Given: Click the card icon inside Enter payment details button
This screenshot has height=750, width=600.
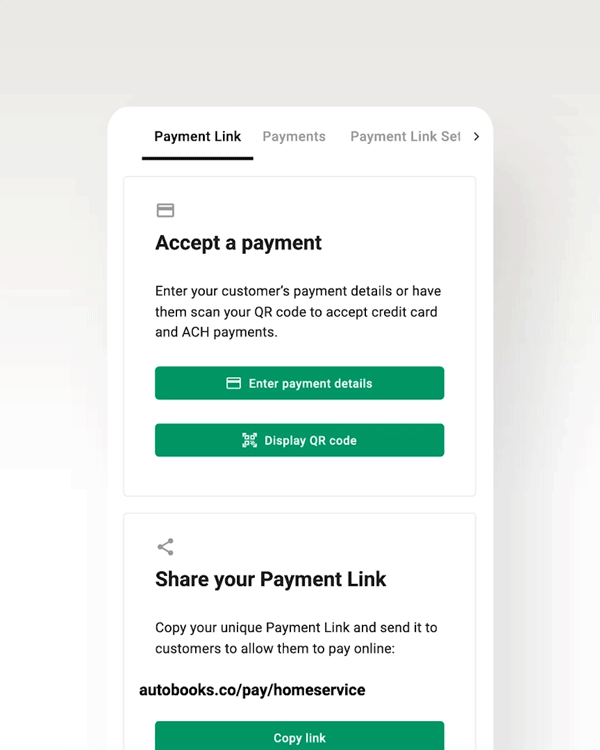Looking at the screenshot, I should 233,383.
